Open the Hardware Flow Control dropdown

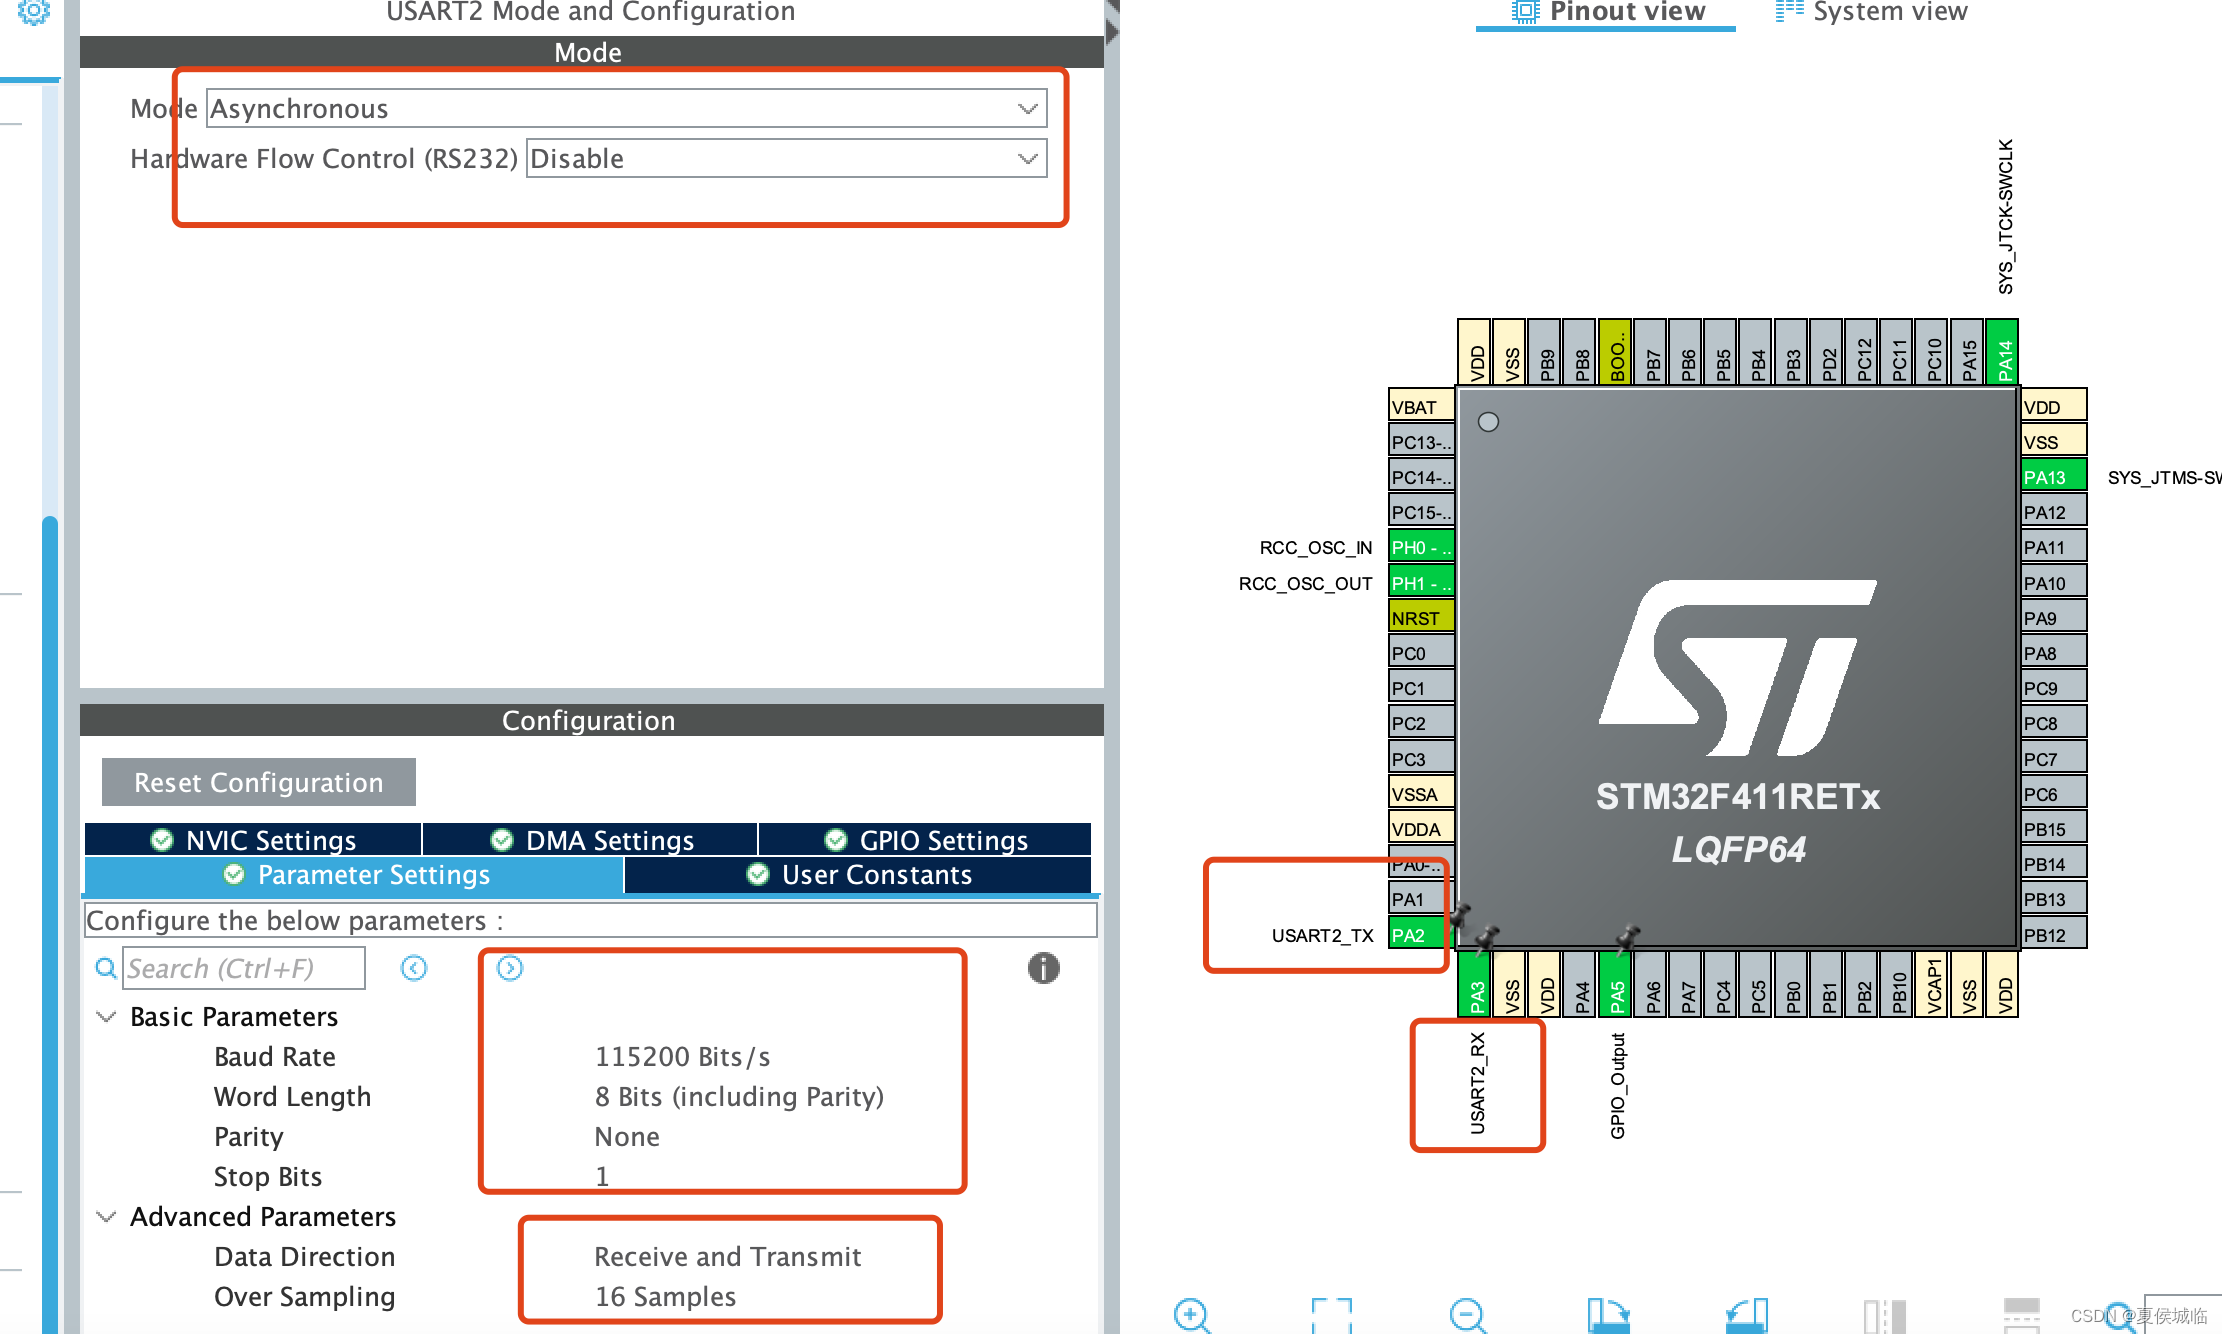click(786, 158)
